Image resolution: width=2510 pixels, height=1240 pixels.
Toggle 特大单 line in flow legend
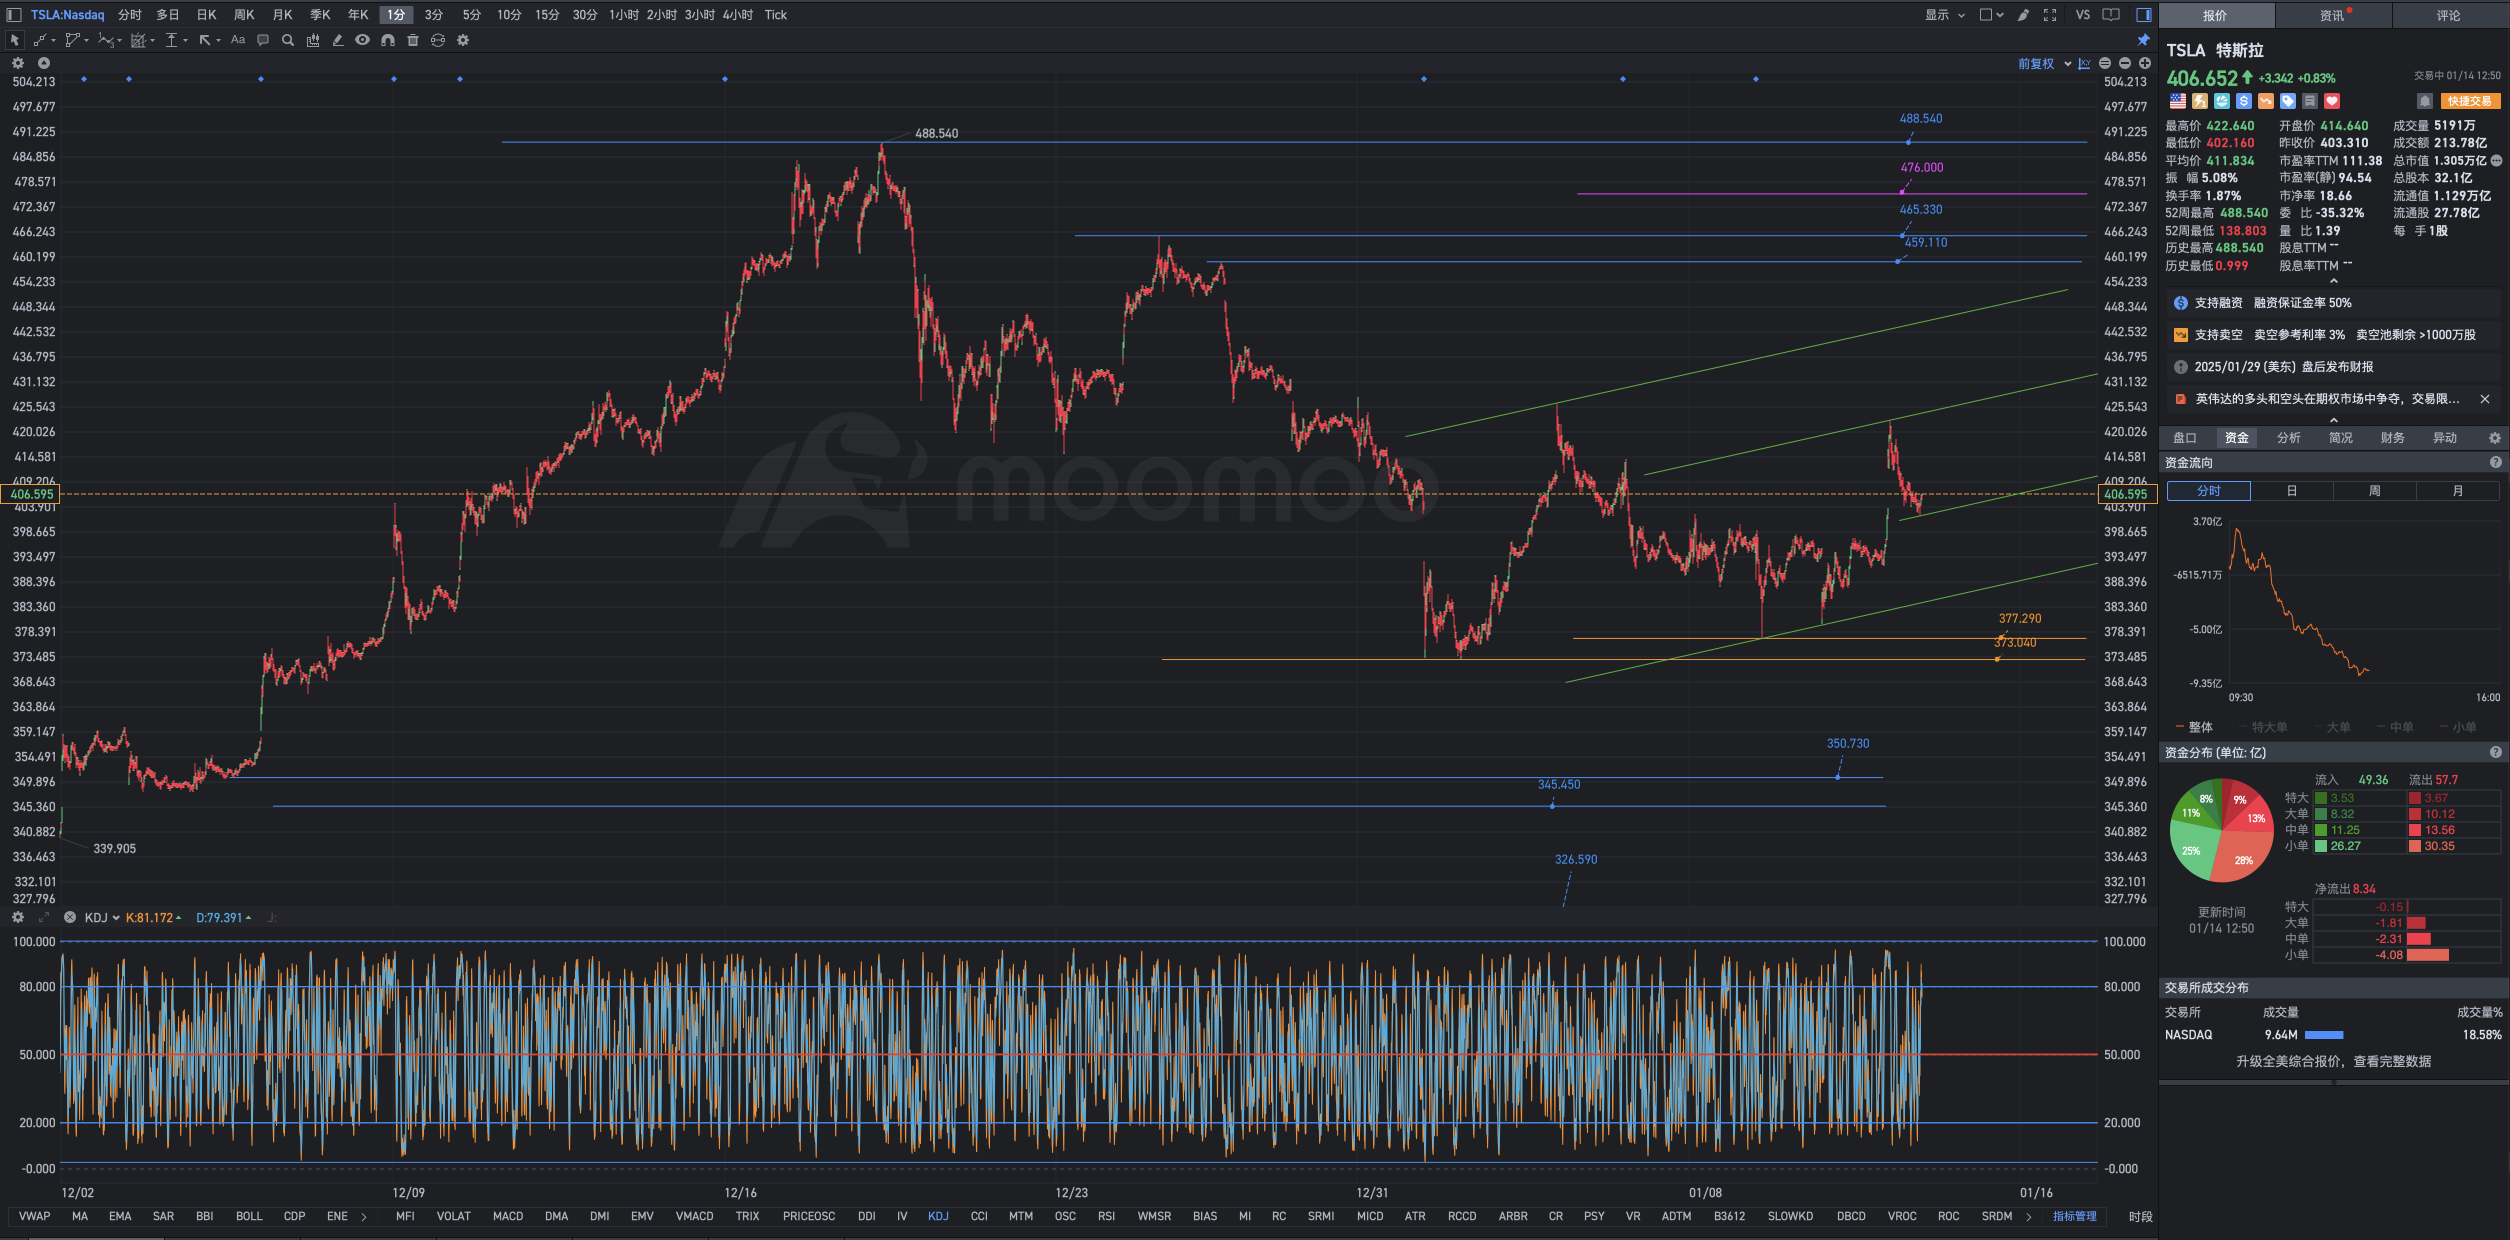(2262, 727)
